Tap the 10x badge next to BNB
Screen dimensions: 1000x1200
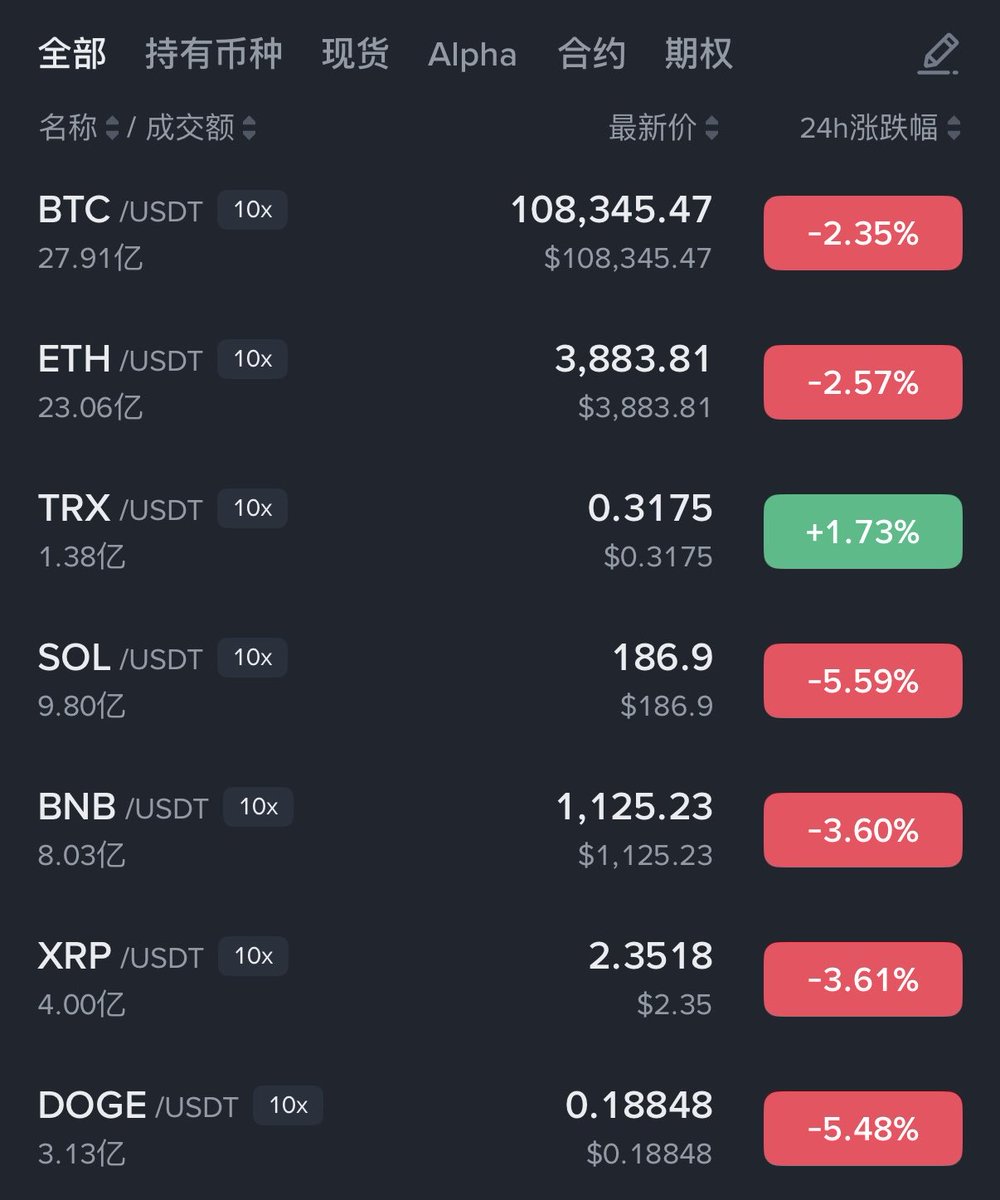coord(258,807)
